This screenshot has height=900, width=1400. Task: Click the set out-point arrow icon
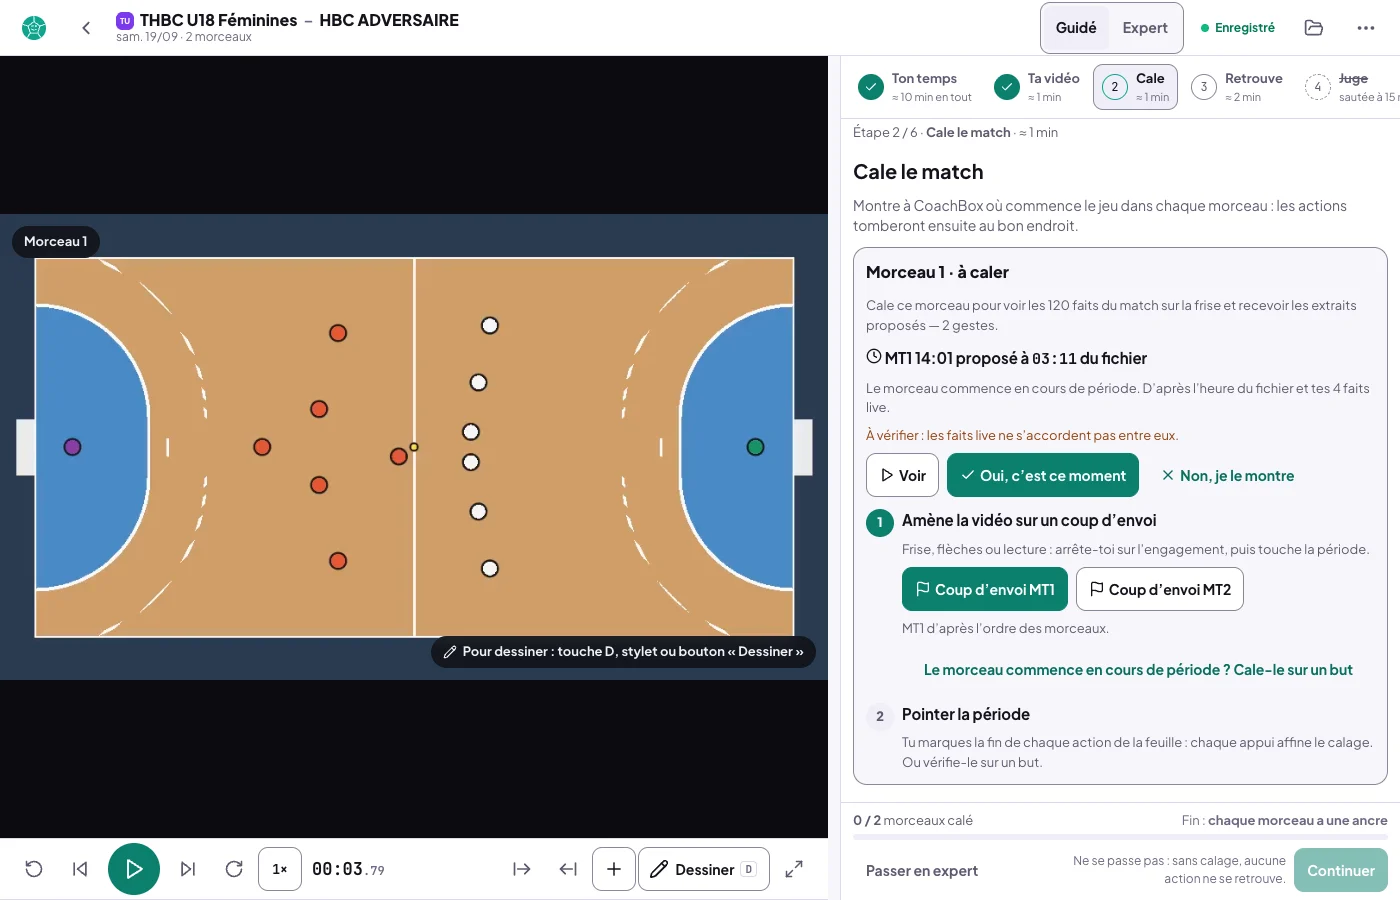[x=568, y=869]
